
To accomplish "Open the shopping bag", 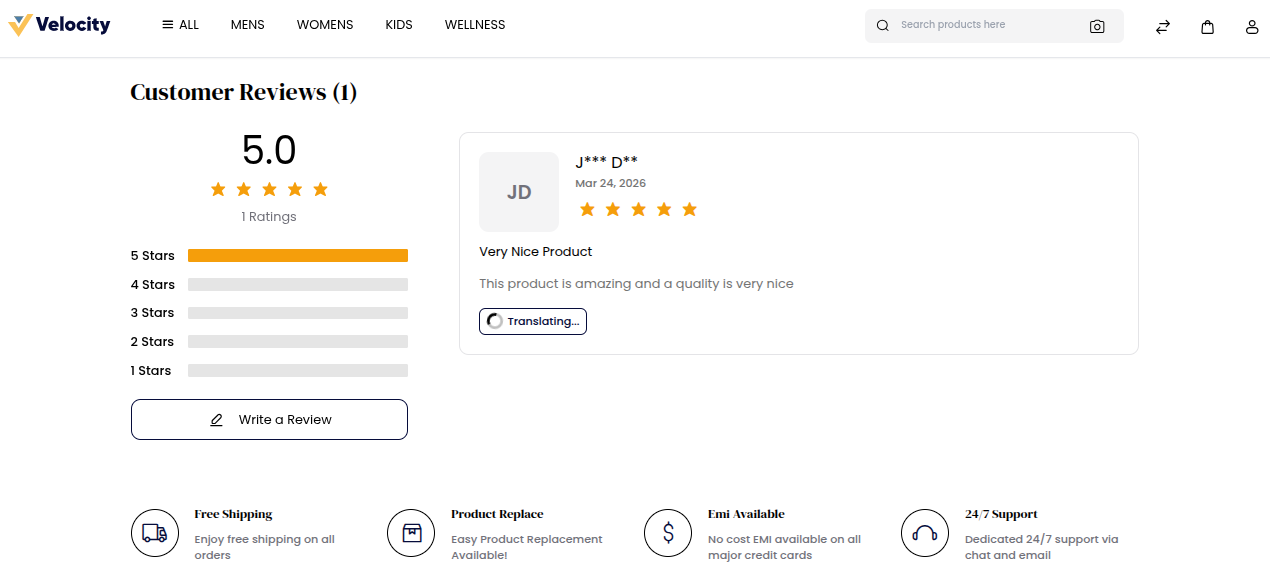I will pos(1208,27).
